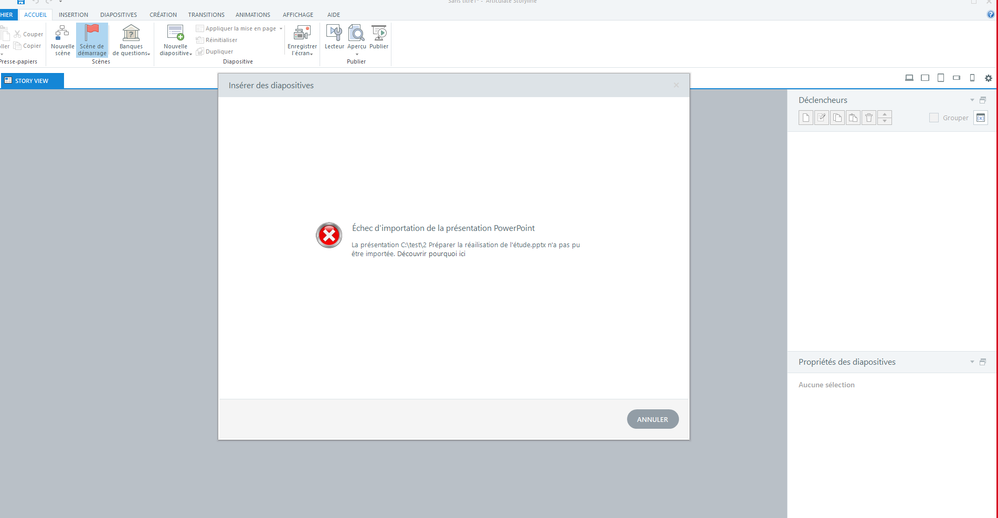The width and height of the screenshot is (998, 518).
Task: Close the Insérer des diapositives dialog
Action: 676,85
